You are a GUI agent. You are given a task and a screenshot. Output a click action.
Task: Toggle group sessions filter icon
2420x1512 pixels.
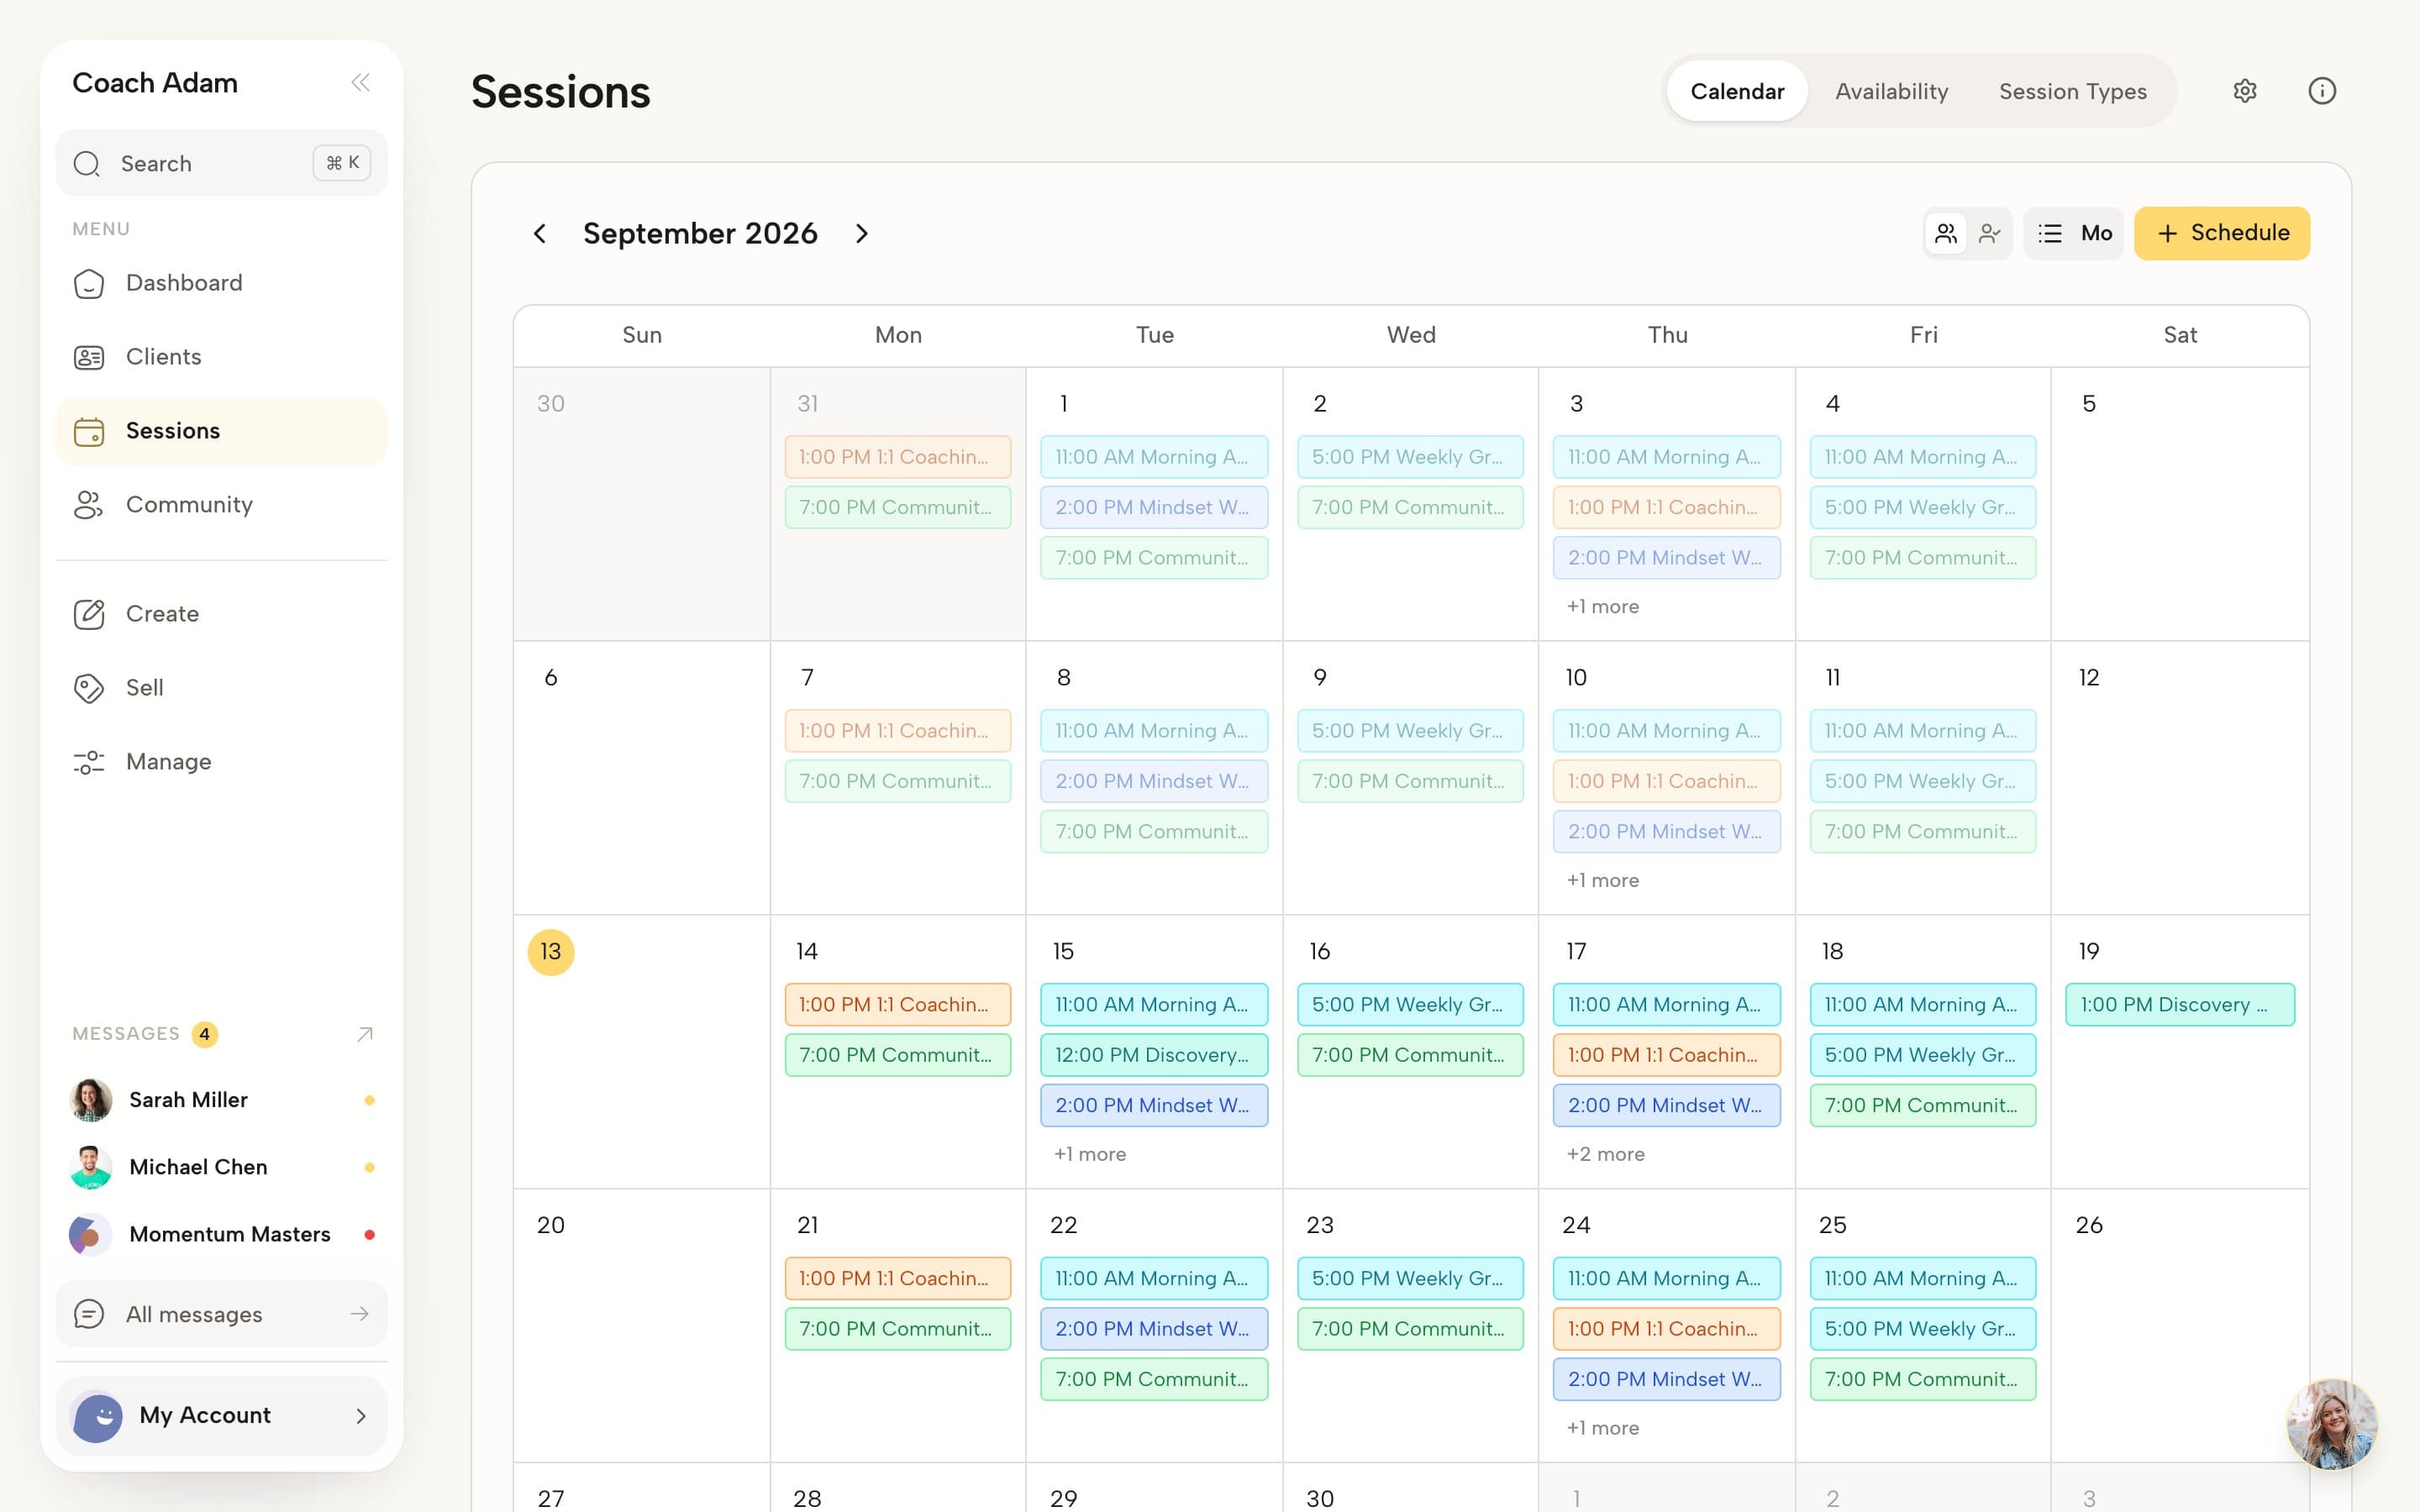[x=1946, y=234]
